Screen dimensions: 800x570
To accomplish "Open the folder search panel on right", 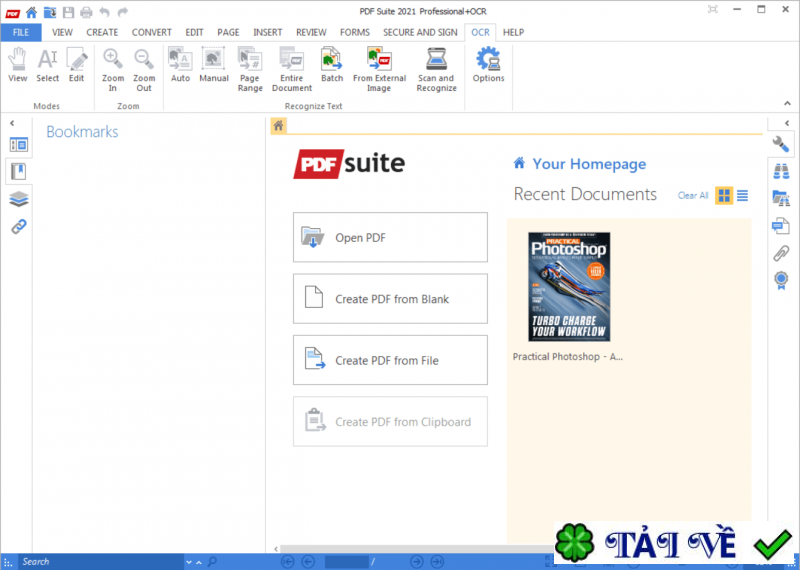I will [781, 198].
